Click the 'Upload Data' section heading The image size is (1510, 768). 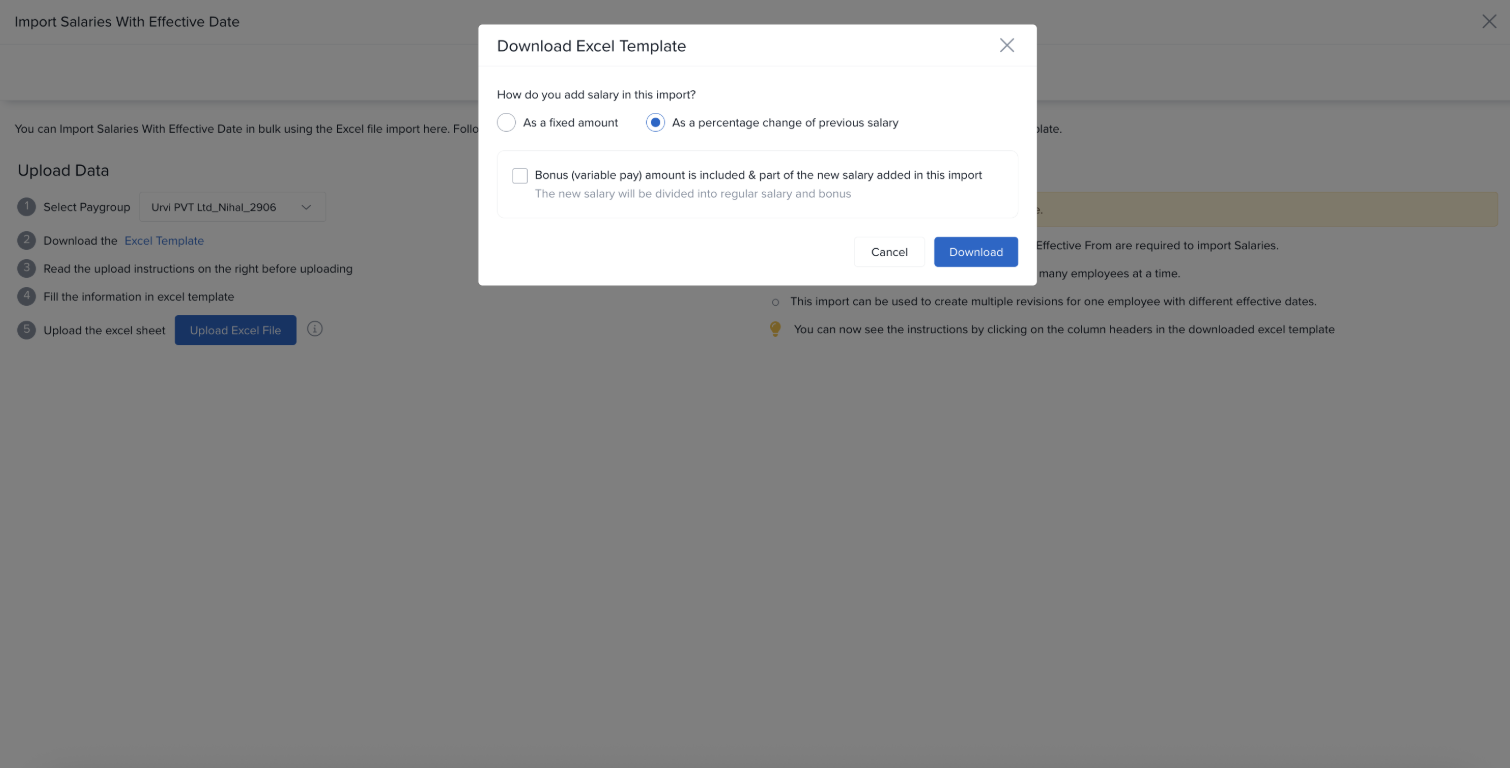[x=63, y=171]
